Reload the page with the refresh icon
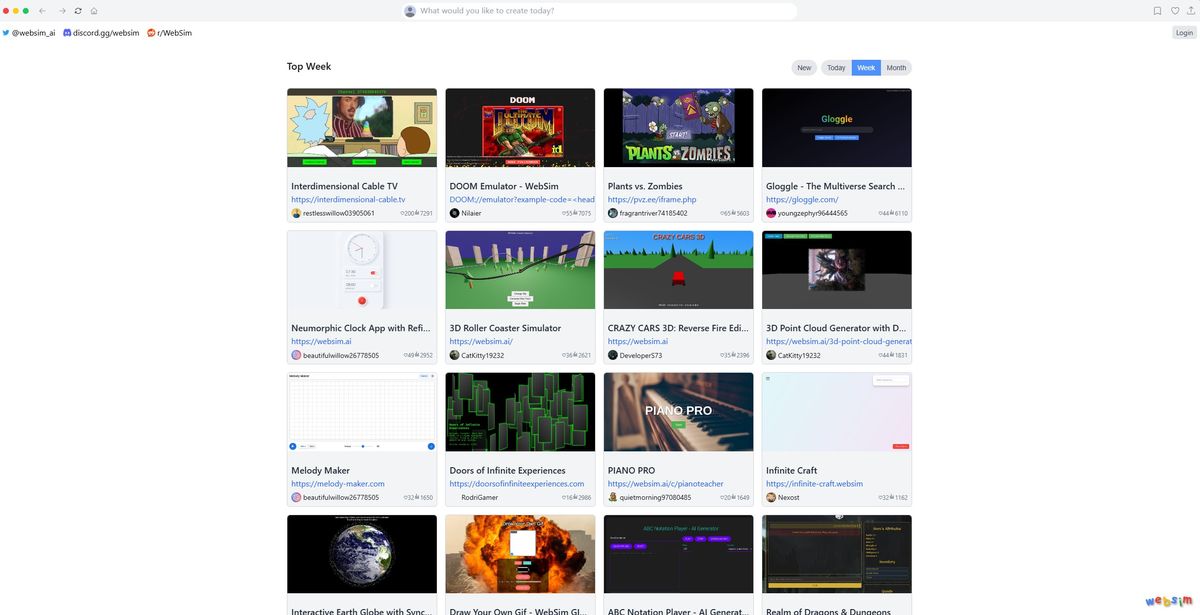The image size is (1200, 615). tap(78, 10)
